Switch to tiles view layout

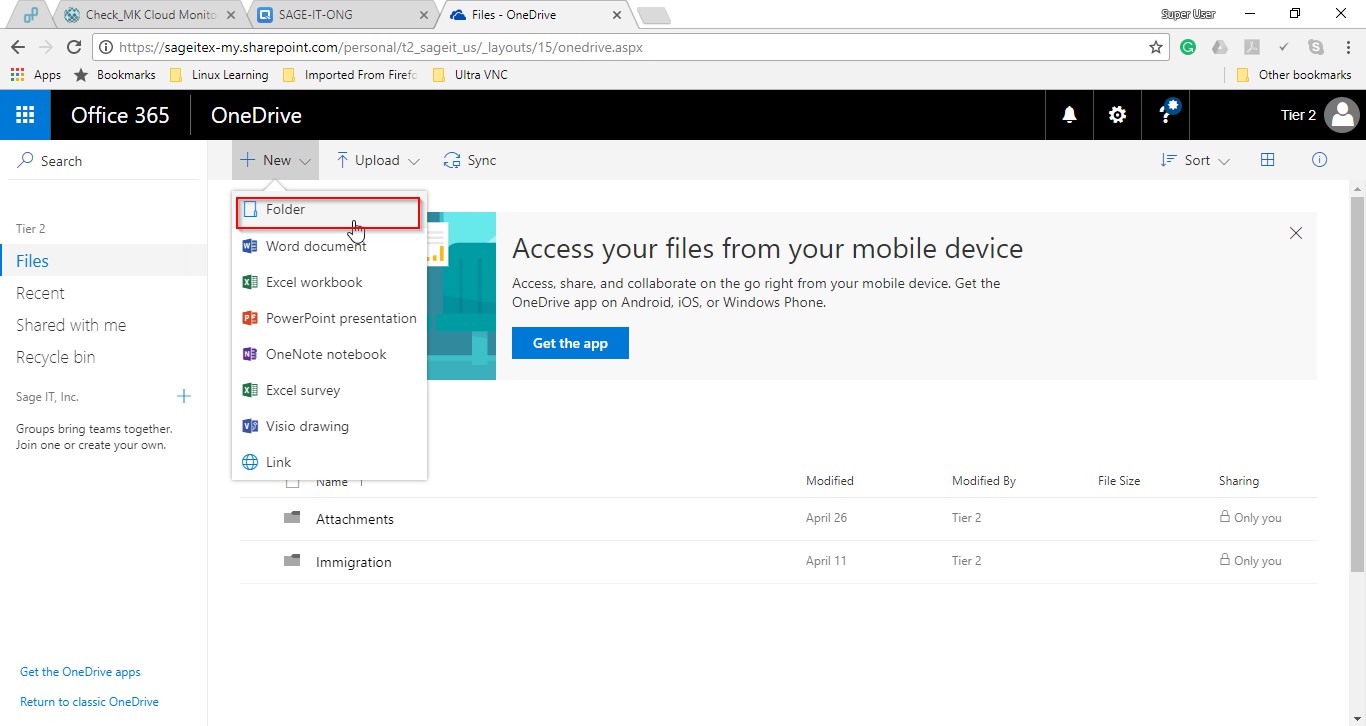pyautogui.click(x=1267, y=160)
